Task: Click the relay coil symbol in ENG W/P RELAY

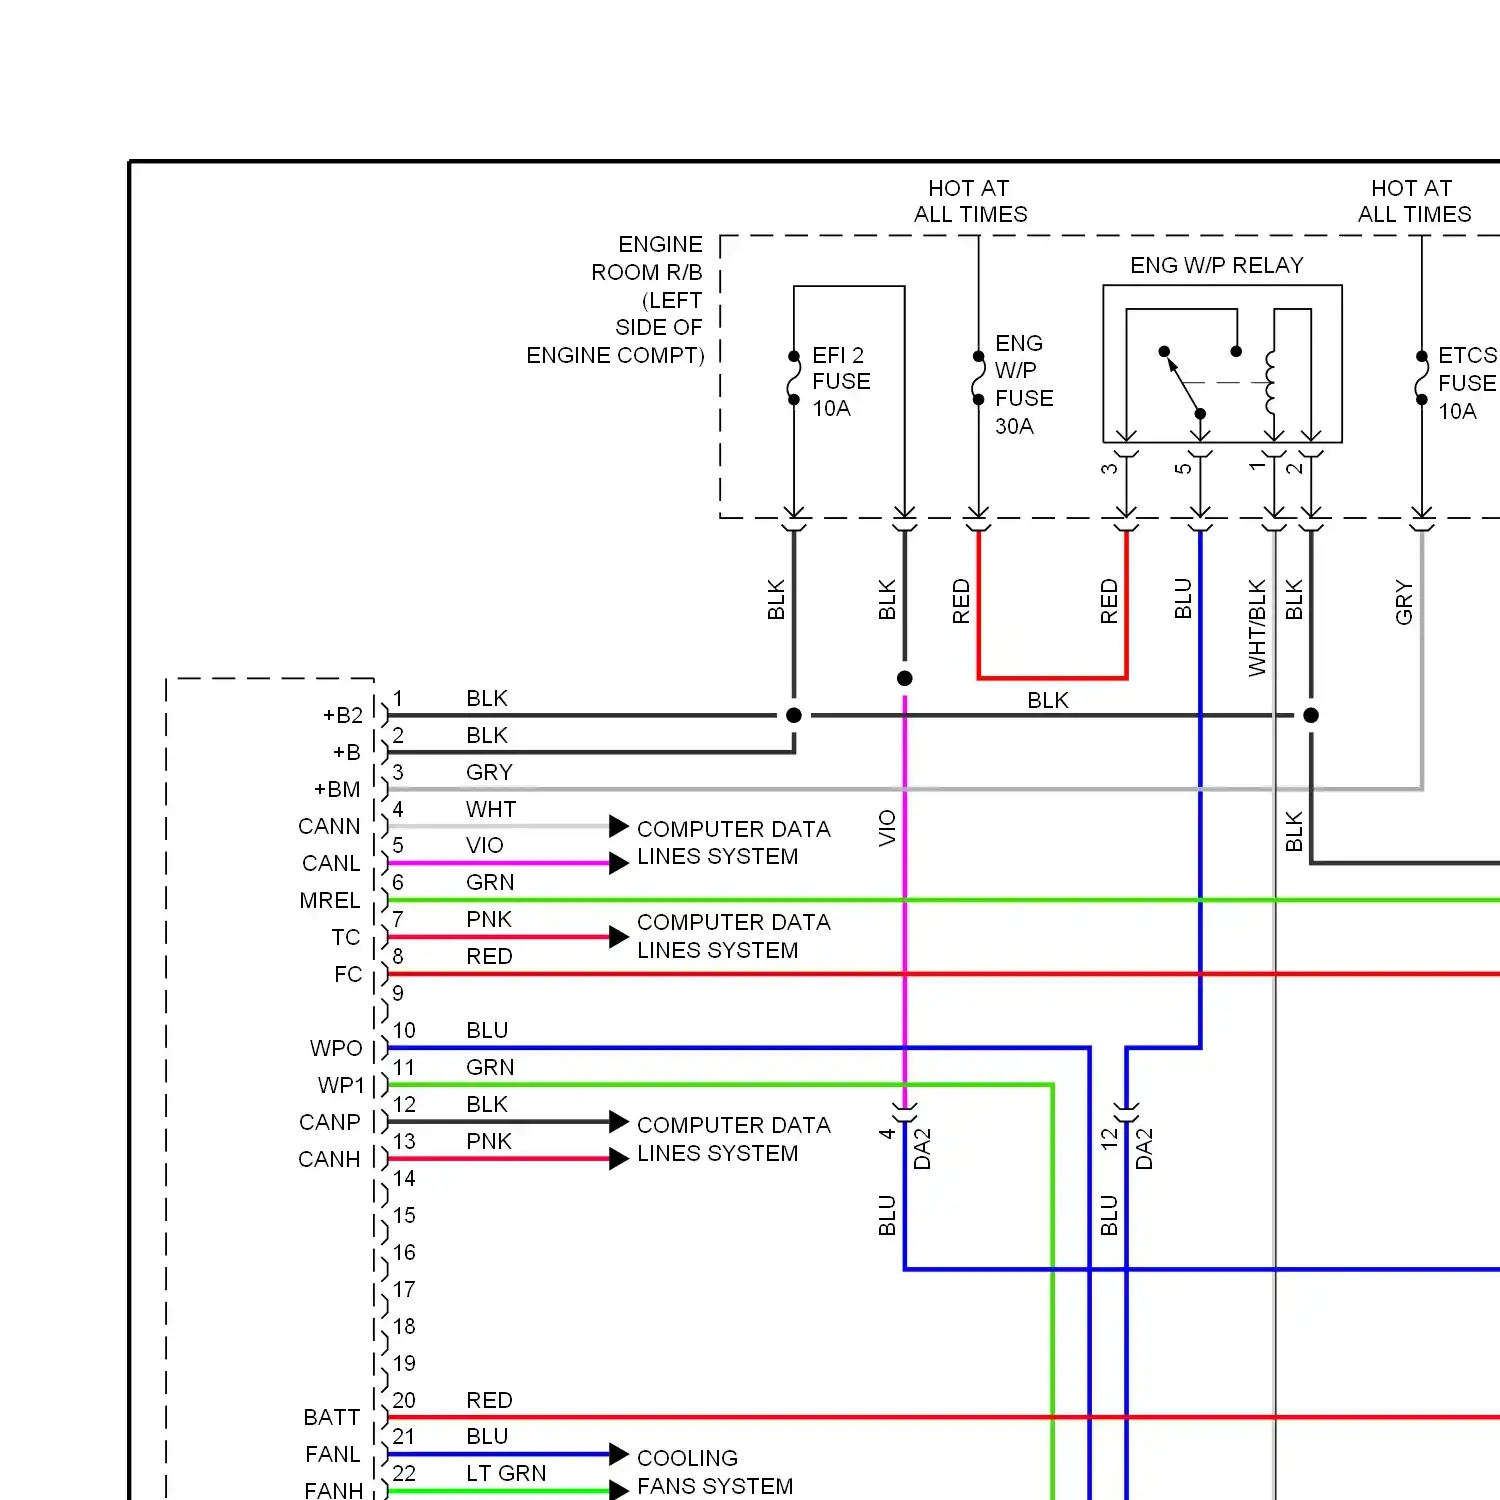Action: click(x=1271, y=382)
